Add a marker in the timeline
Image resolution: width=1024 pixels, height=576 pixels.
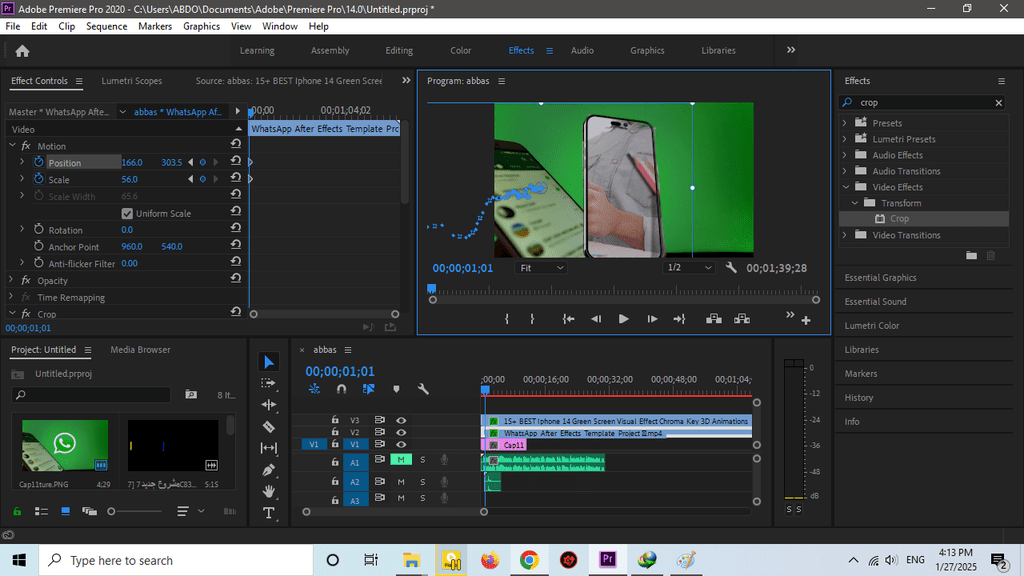[x=396, y=389]
